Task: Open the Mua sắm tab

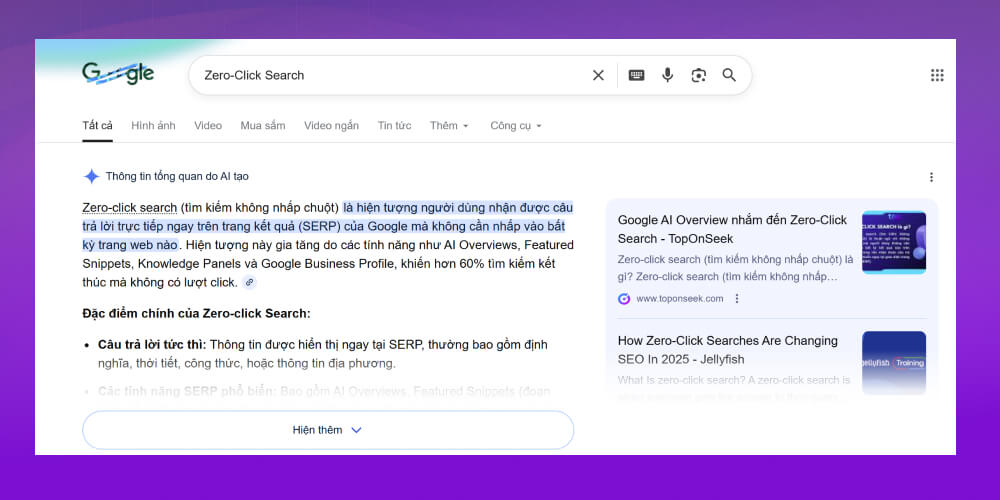Action: [x=263, y=126]
